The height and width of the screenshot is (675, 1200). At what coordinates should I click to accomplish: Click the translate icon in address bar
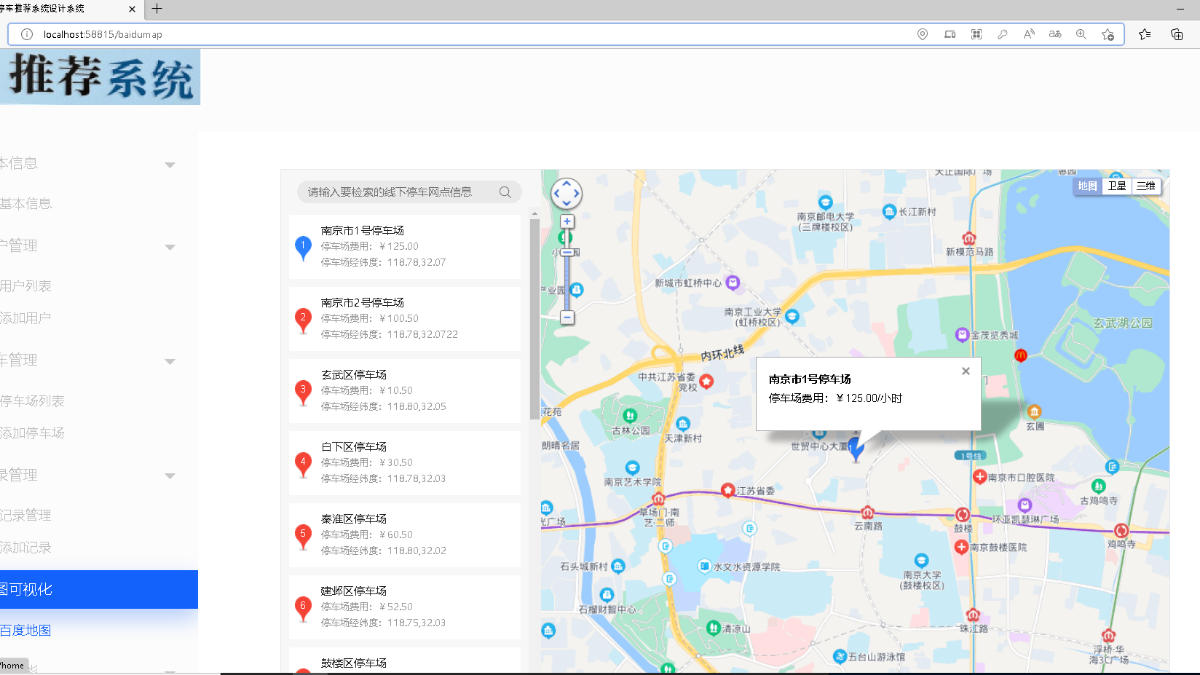coord(1055,34)
